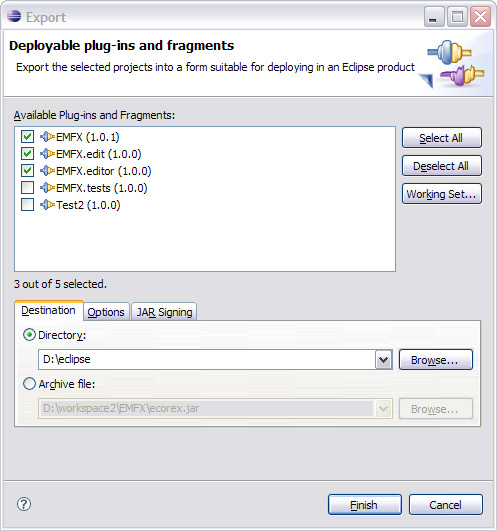Click the Test2 plug-in icon

[47, 205]
